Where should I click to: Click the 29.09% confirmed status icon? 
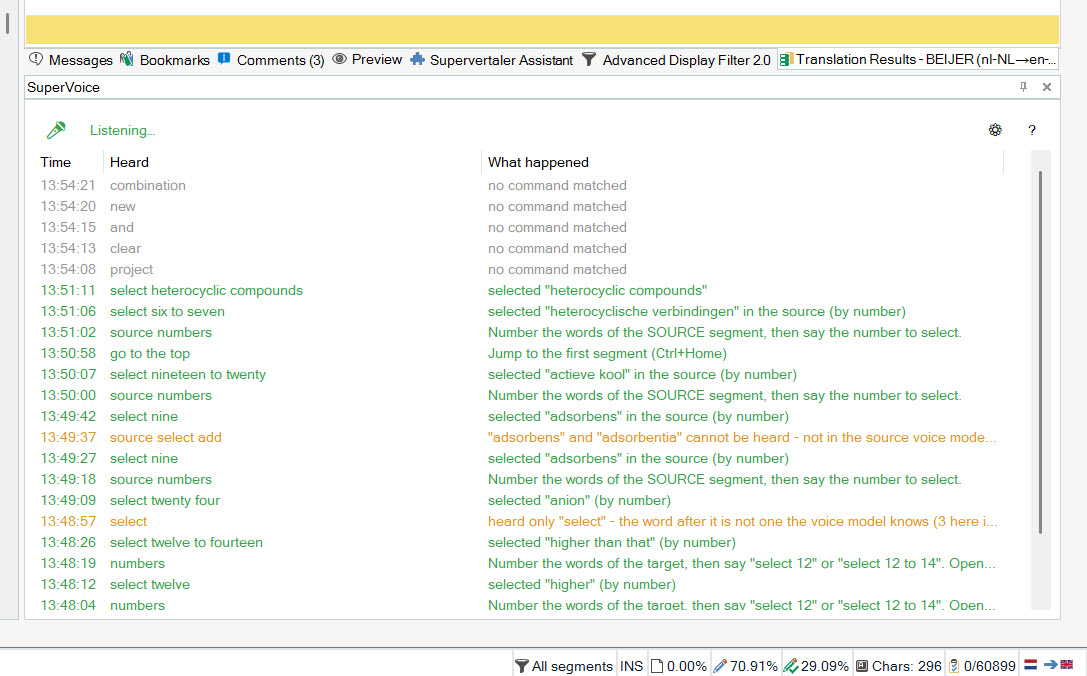pyautogui.click(x=816, y=666)
